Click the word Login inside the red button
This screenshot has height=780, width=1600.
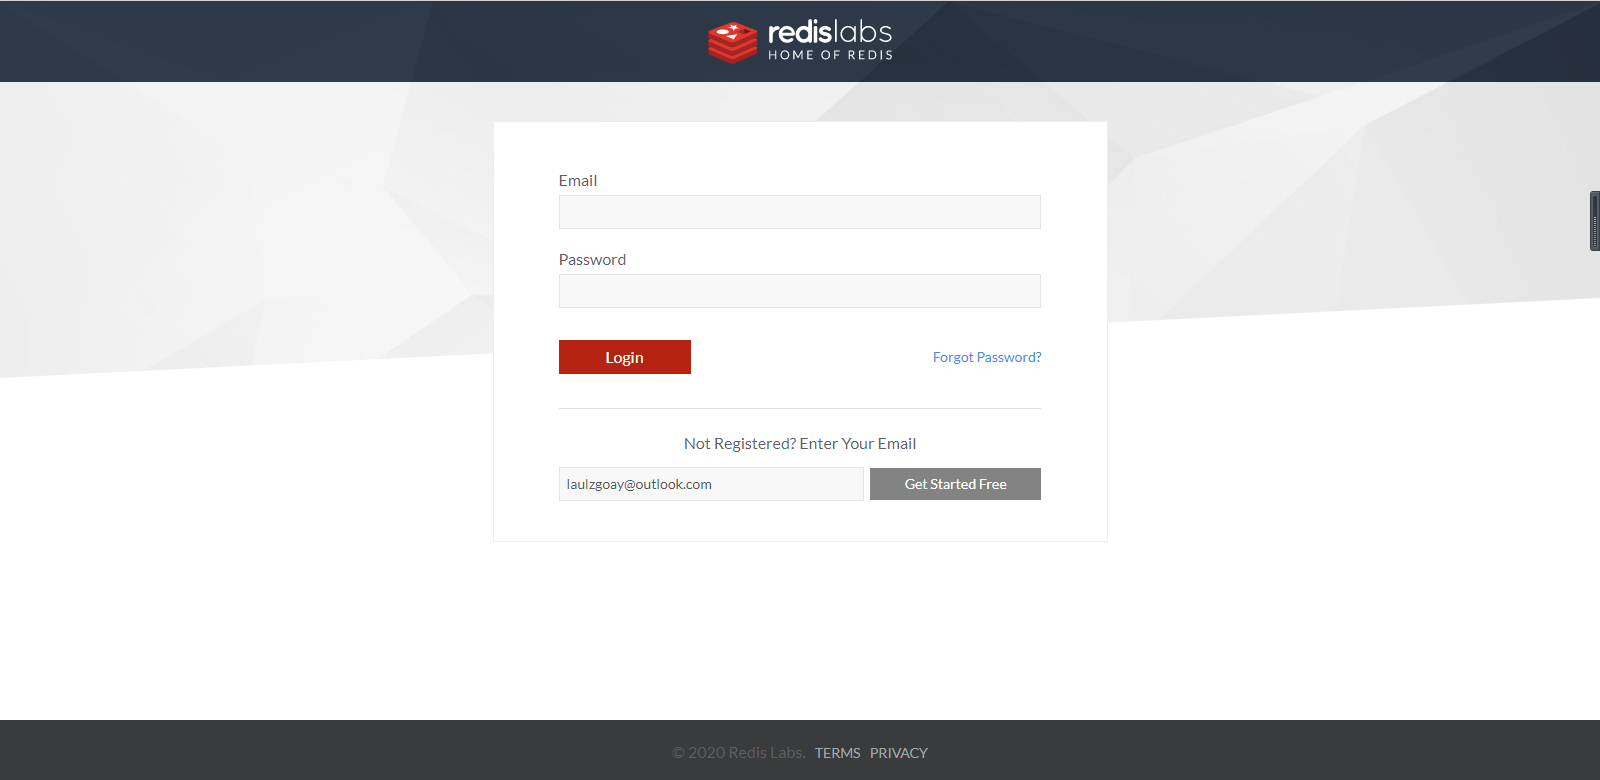point(624,358)
